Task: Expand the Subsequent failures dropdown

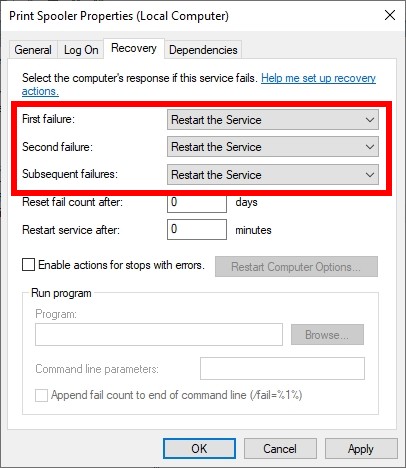Action: pos(273,174)
